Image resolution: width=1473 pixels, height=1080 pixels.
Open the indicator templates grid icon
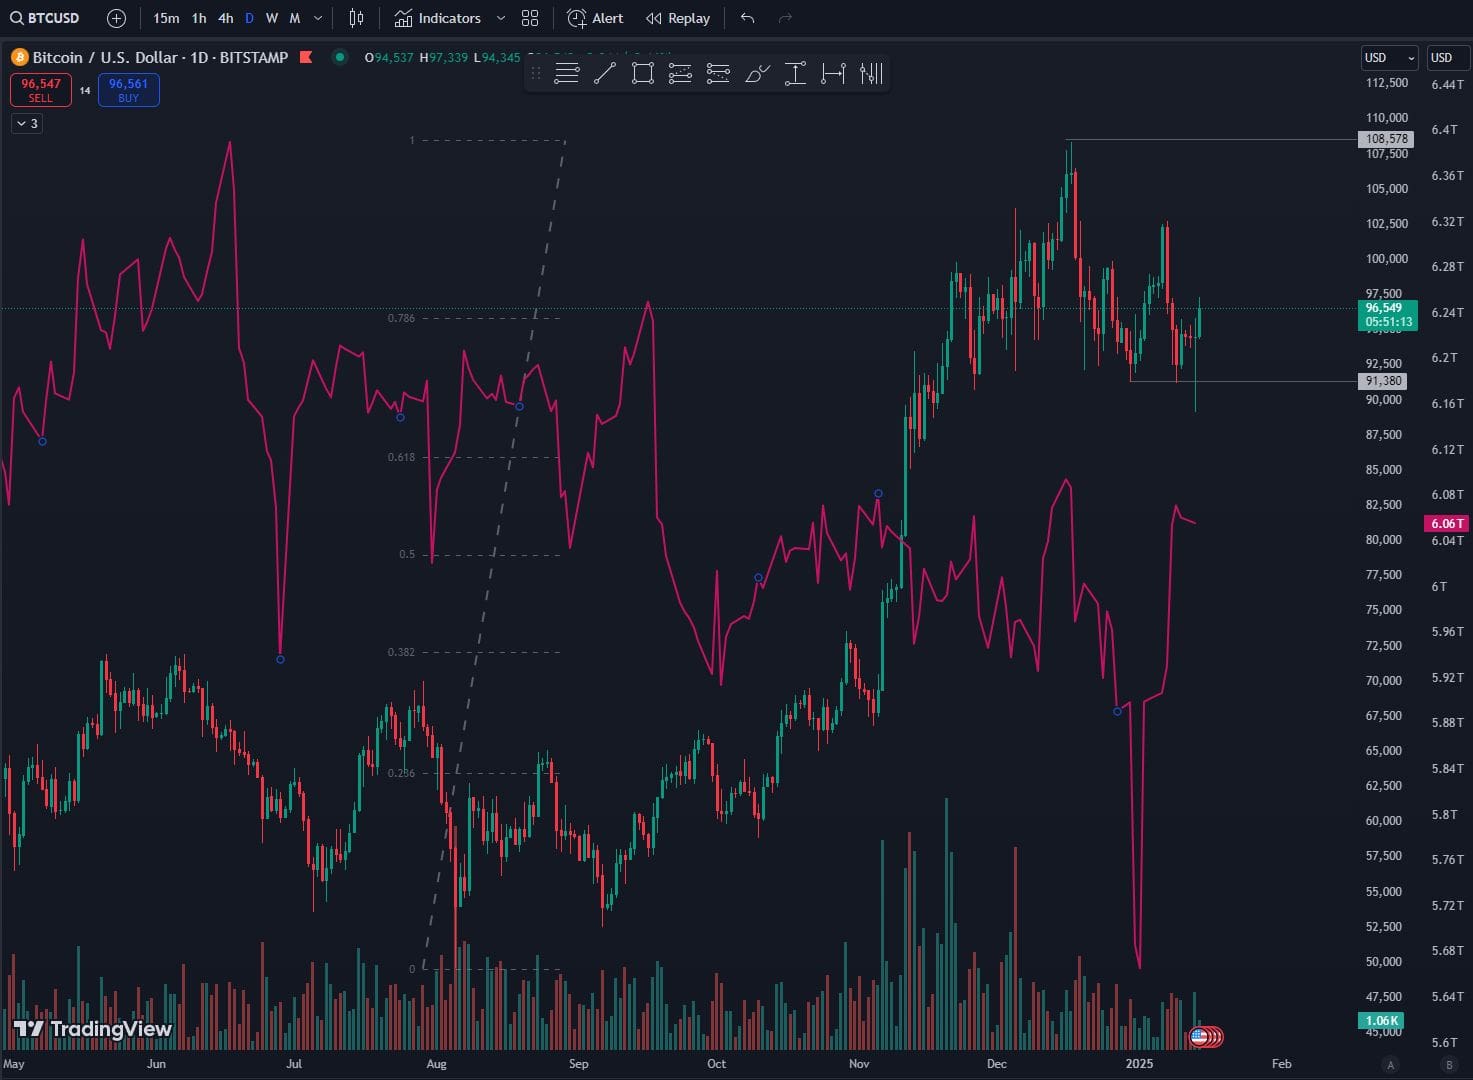pyautogui.click(x=530, y=18)
